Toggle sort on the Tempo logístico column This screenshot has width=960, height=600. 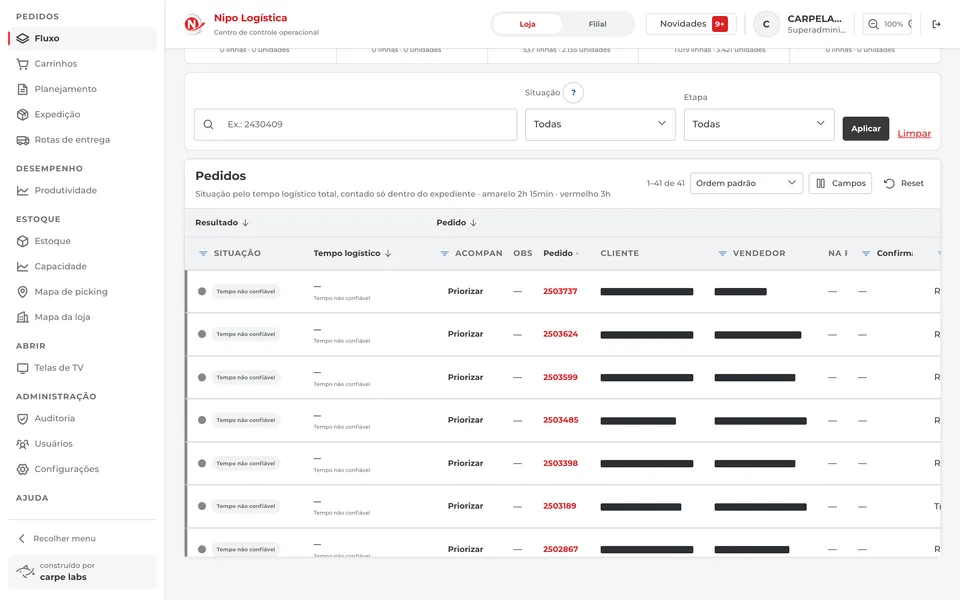coord(352,253)
